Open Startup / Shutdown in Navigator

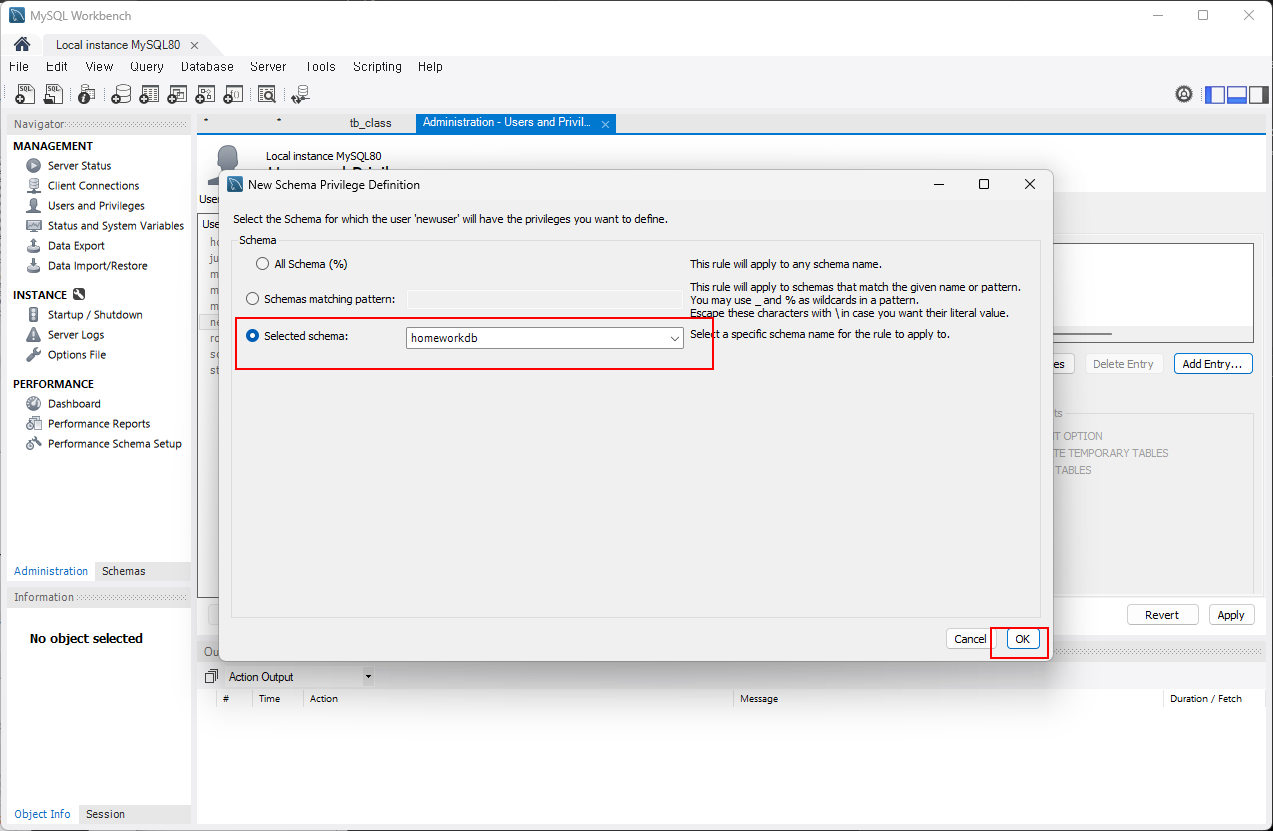click(95, 315)
